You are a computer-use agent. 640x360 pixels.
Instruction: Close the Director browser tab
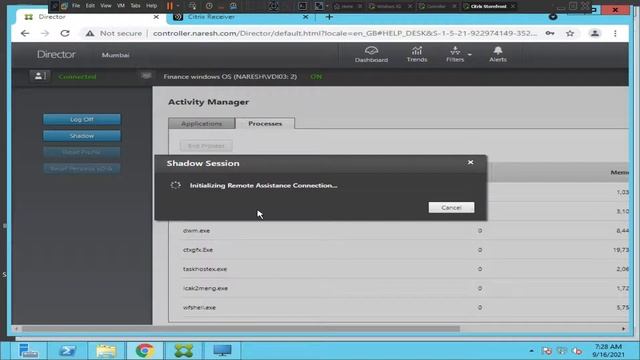point(156,17)
